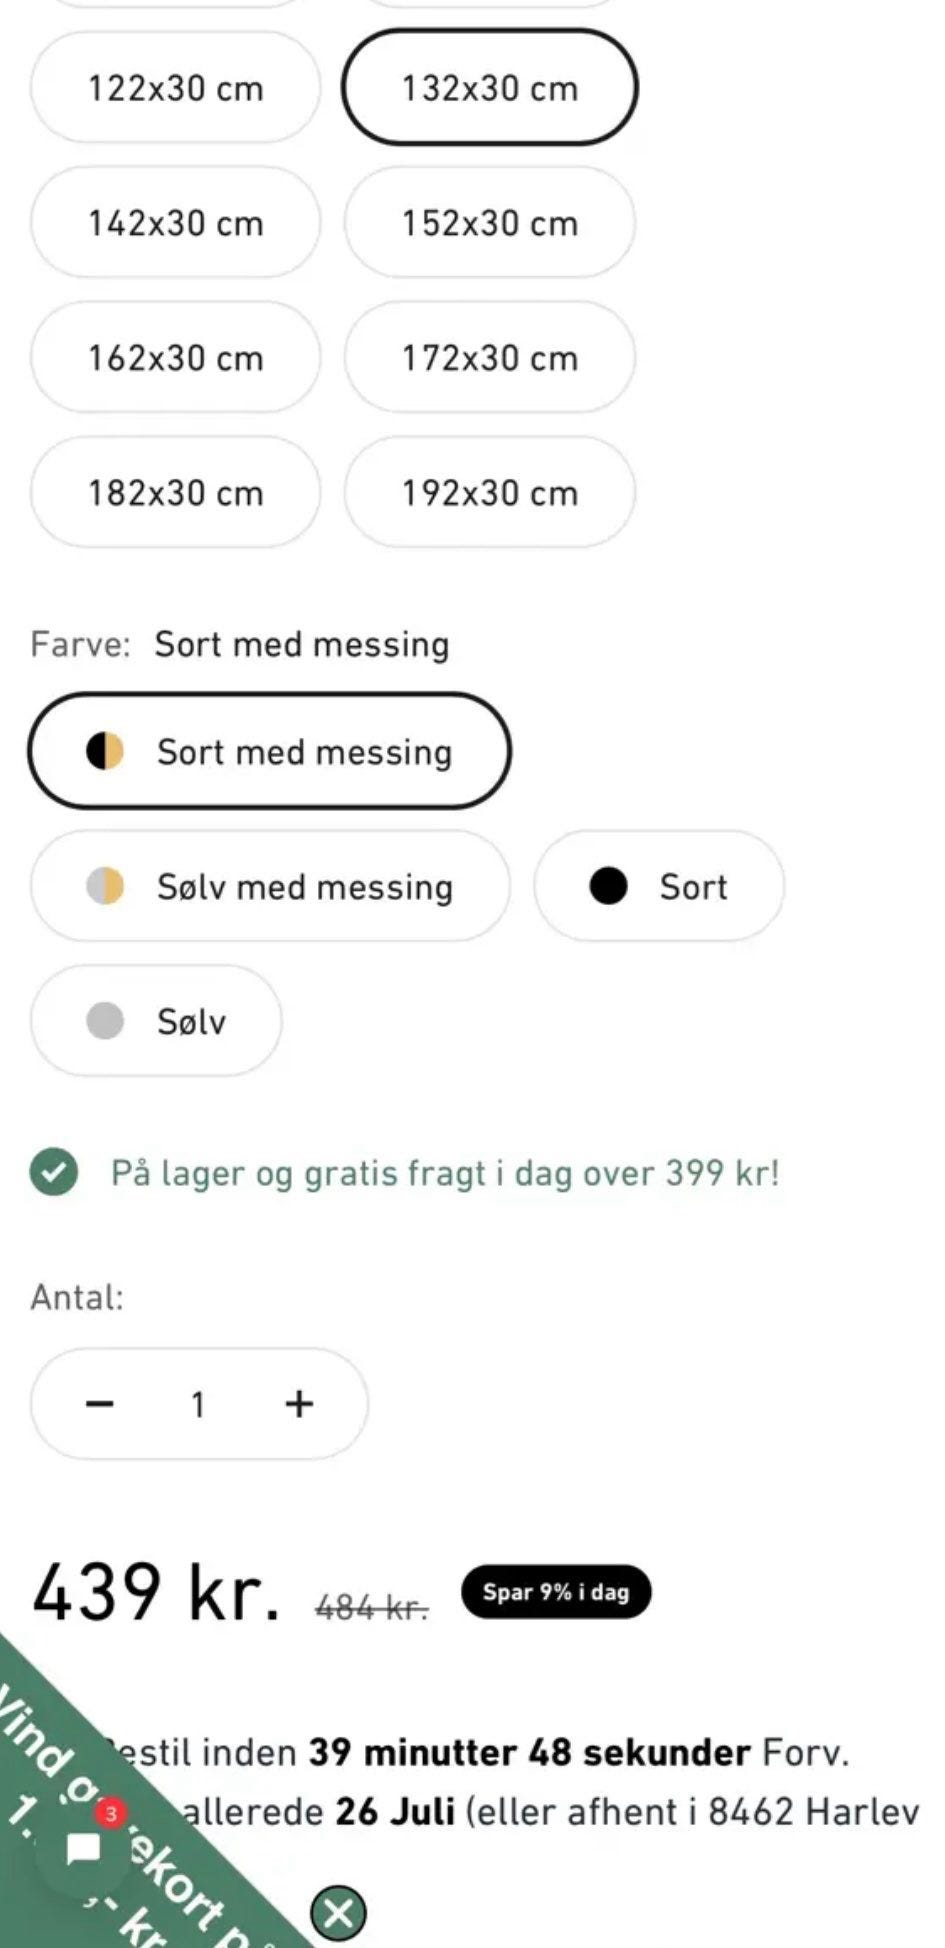The image size is (945, 1948).
Task: Select size 152x30 cm
Action: click(489, 223)
